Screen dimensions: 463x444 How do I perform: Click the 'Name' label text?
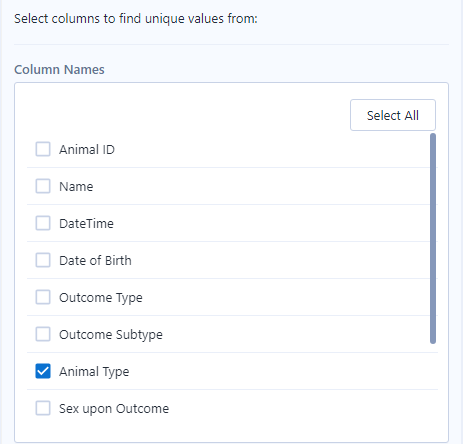[x=76, y=186]
